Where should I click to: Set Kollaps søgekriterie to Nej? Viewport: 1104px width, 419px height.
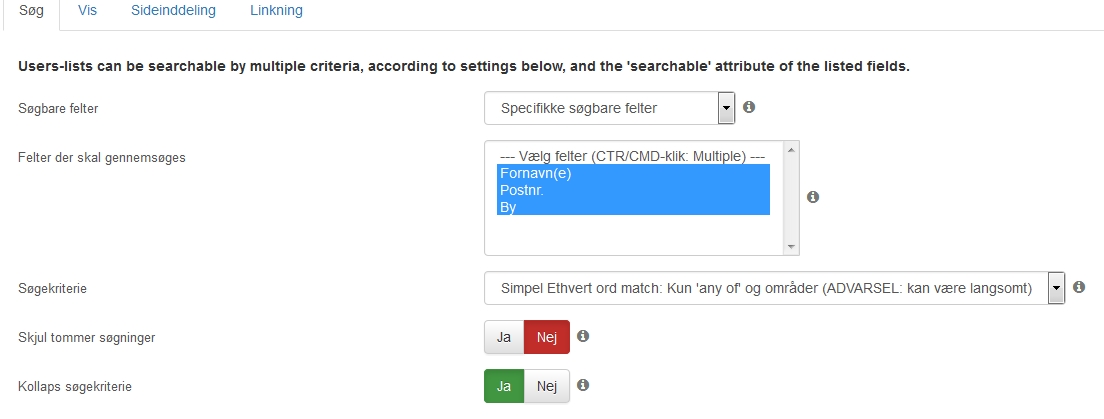pos(546,386)
